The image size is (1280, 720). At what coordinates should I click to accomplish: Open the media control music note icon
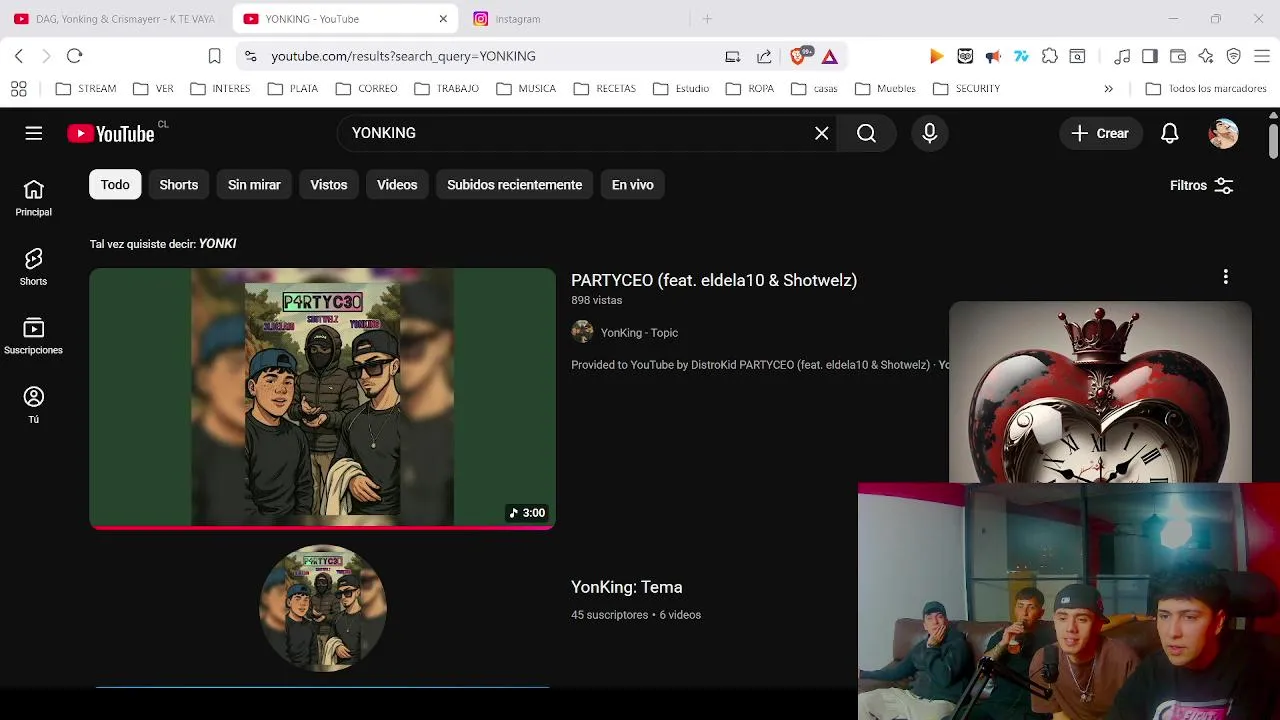pos(1122,56)
